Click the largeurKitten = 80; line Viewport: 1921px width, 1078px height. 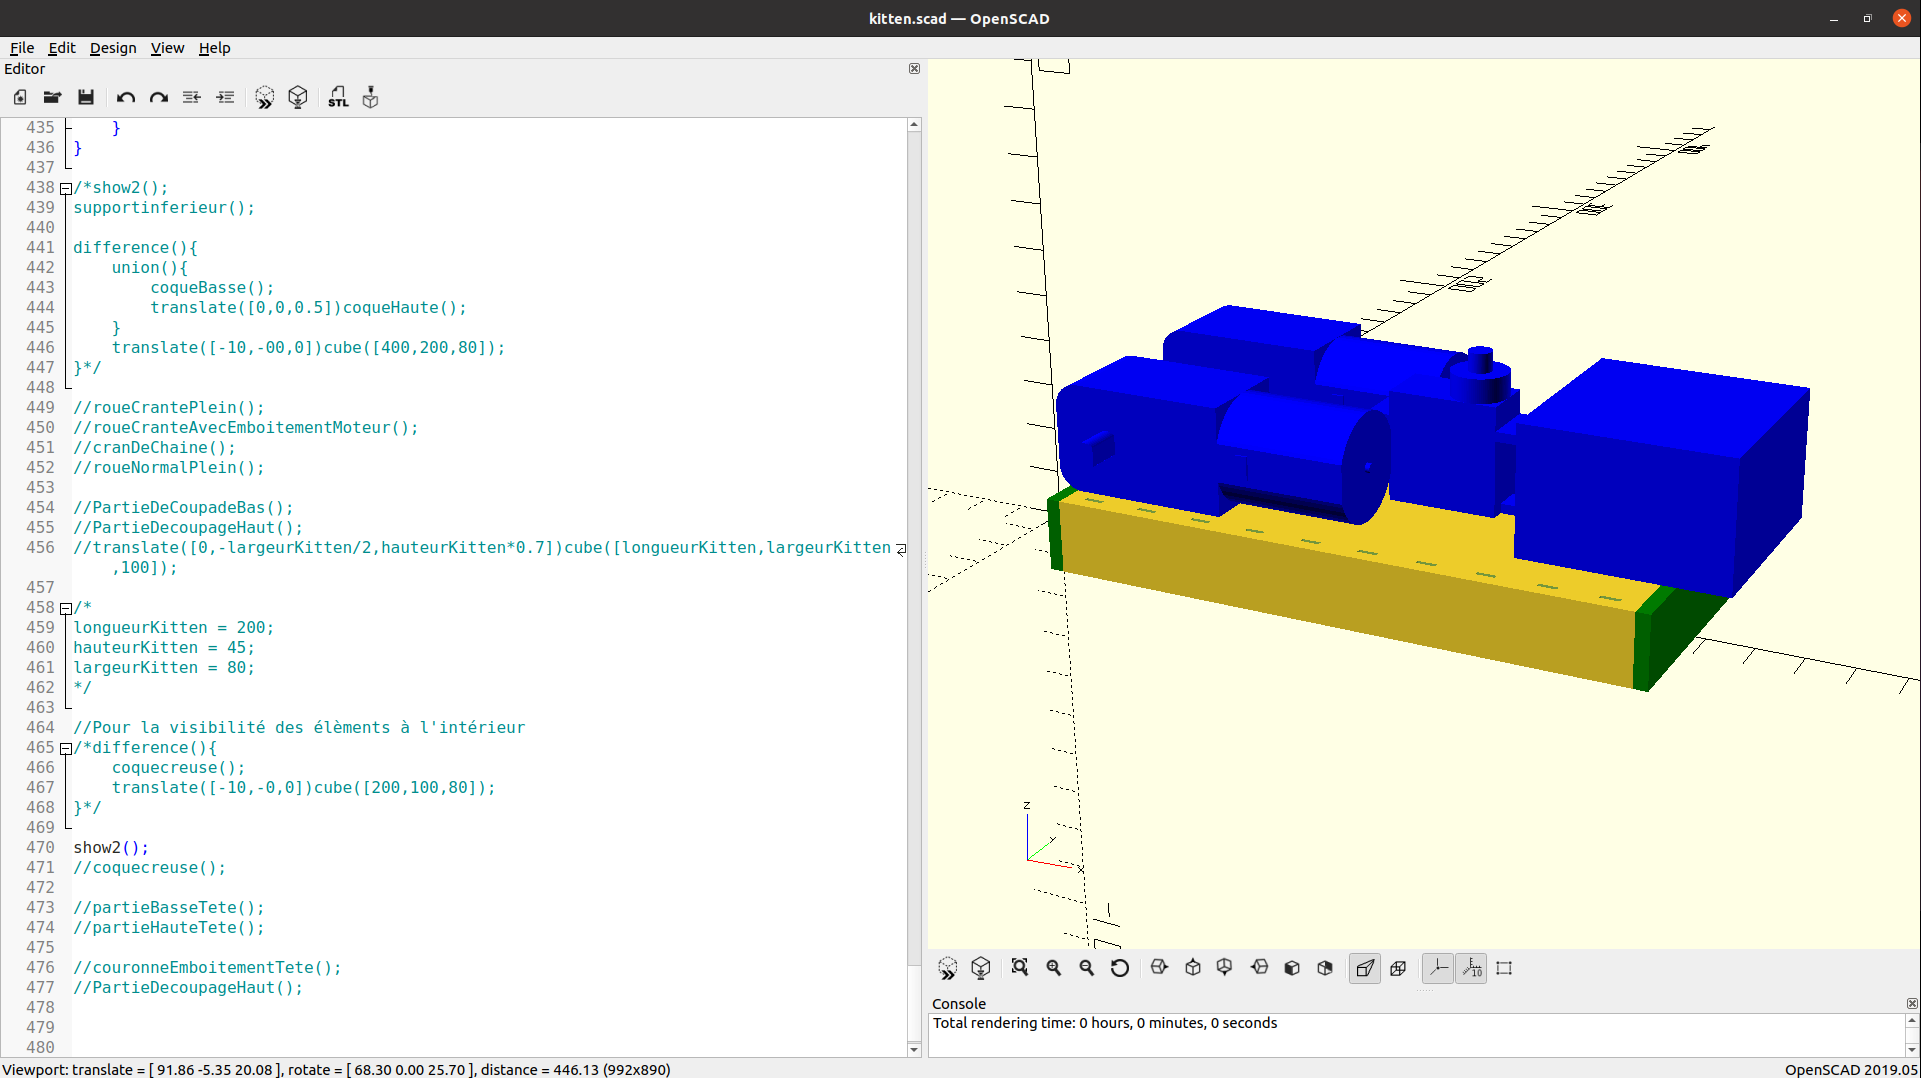tap(164, 668)
